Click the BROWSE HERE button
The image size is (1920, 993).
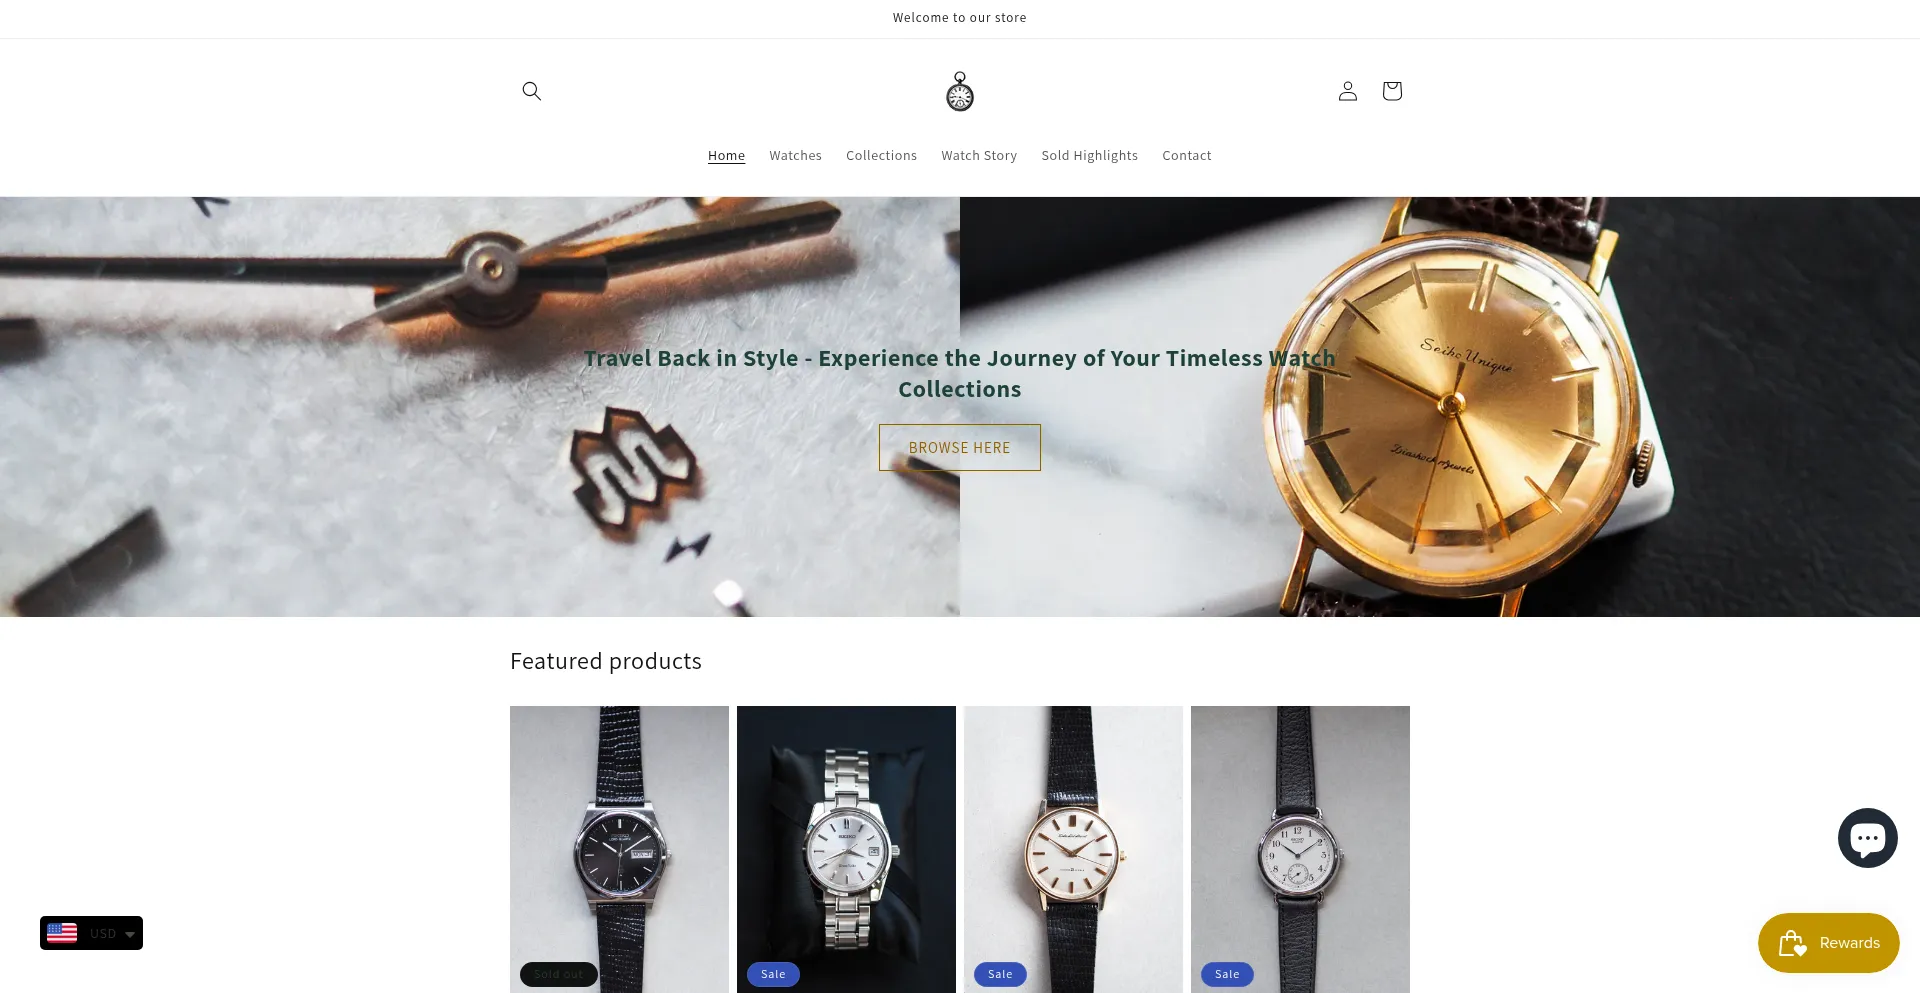960,448
